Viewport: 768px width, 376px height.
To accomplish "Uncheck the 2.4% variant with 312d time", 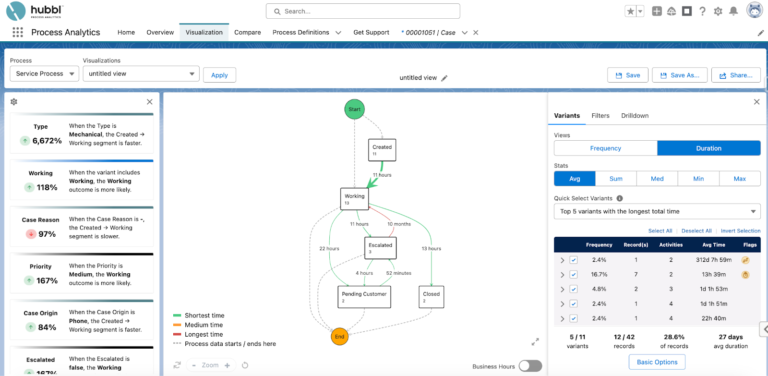I will [x=574, y=260].
